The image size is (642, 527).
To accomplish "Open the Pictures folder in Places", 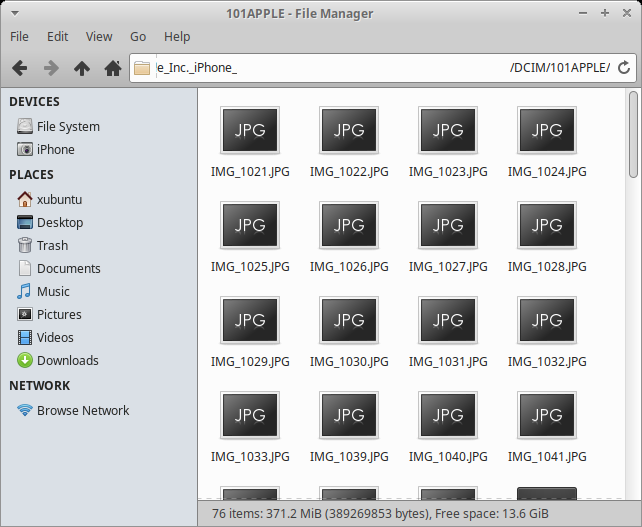I will coord(58,314).
